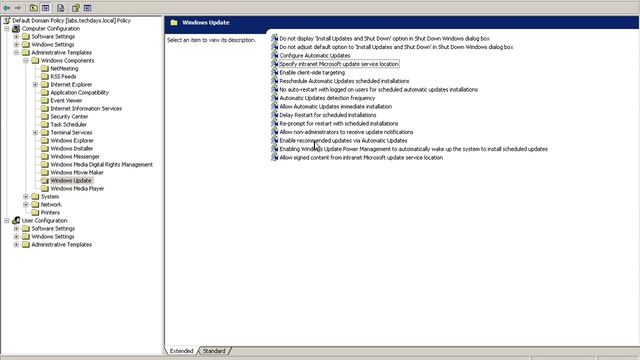This screenshot has width=640, height=360.
Task: Click the folder icon next to Printers
Action: click(36, 212)
